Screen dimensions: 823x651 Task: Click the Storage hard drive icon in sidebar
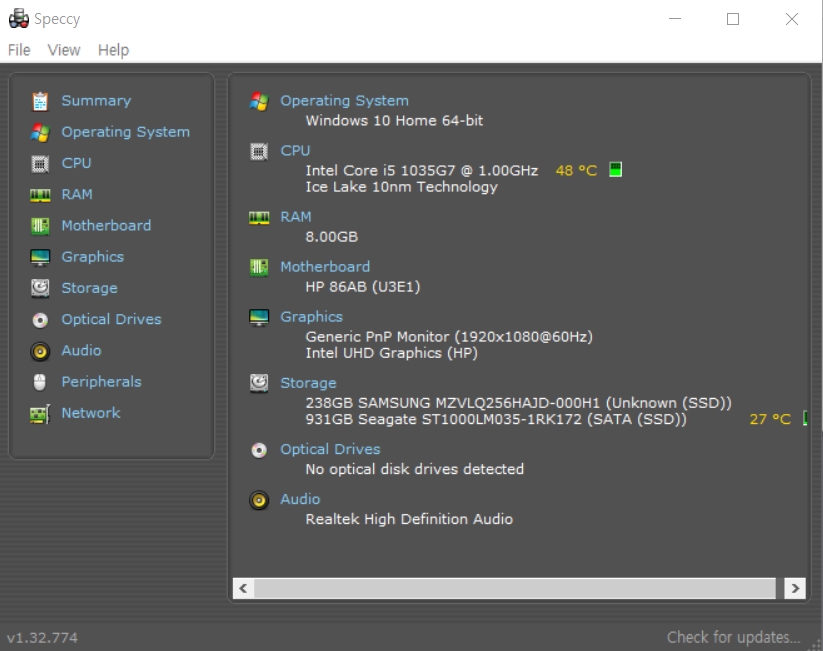click(x=40, y=288)
